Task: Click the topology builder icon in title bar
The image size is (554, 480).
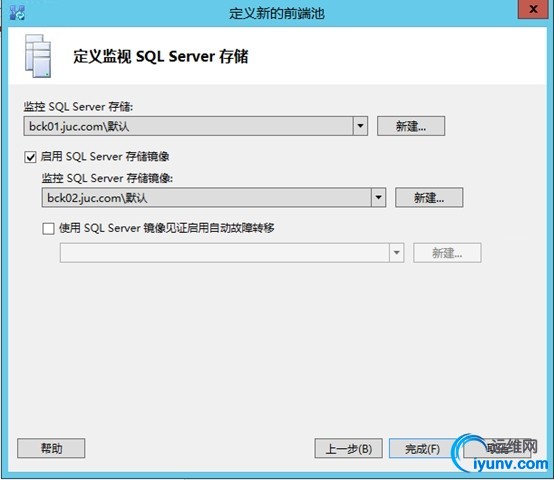Action: pyautogui.click(x=17, y=12)
